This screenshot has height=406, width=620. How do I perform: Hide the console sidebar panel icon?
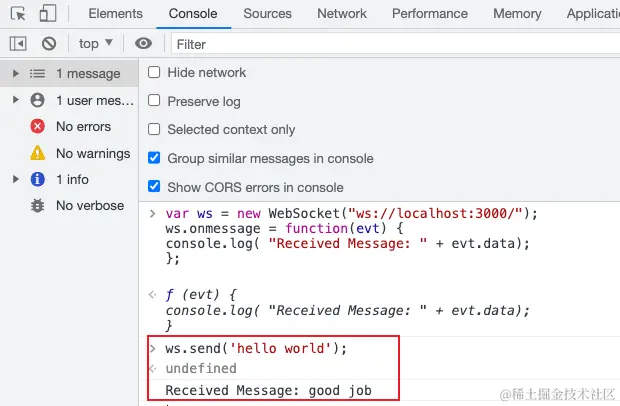pyautogui.click(x=18, y=43)
